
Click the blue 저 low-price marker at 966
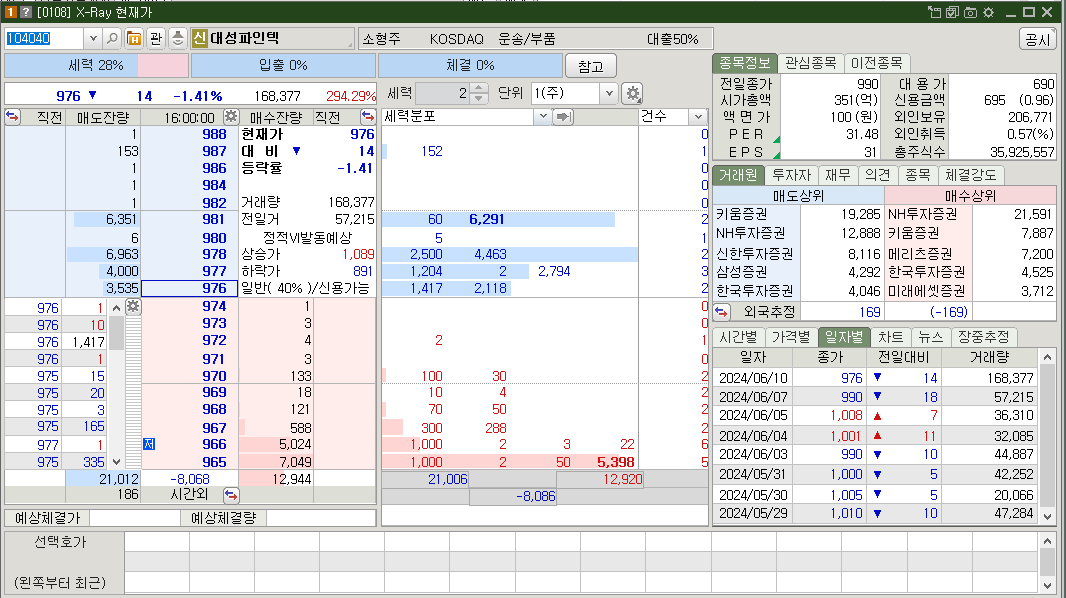pyautogui.click(x=150, y=444)
